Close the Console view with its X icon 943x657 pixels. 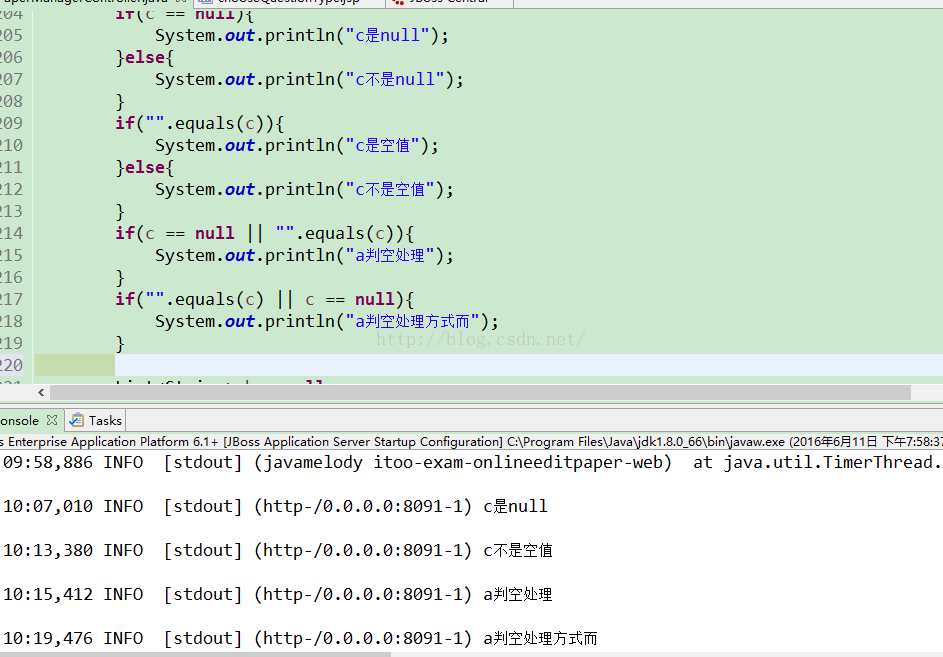(52, 420)
